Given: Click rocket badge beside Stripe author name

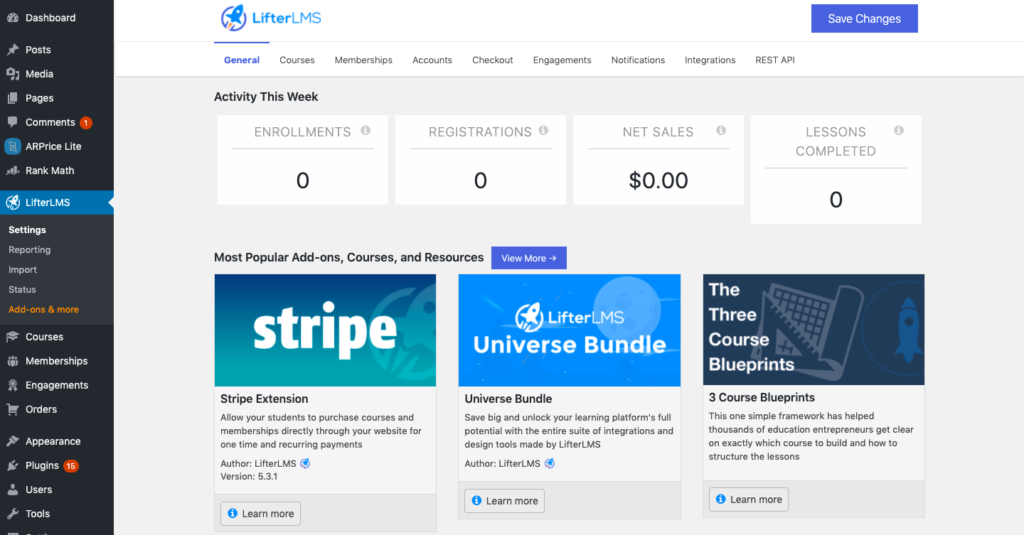Looking at the screenshot, I should tap(305, 464).
